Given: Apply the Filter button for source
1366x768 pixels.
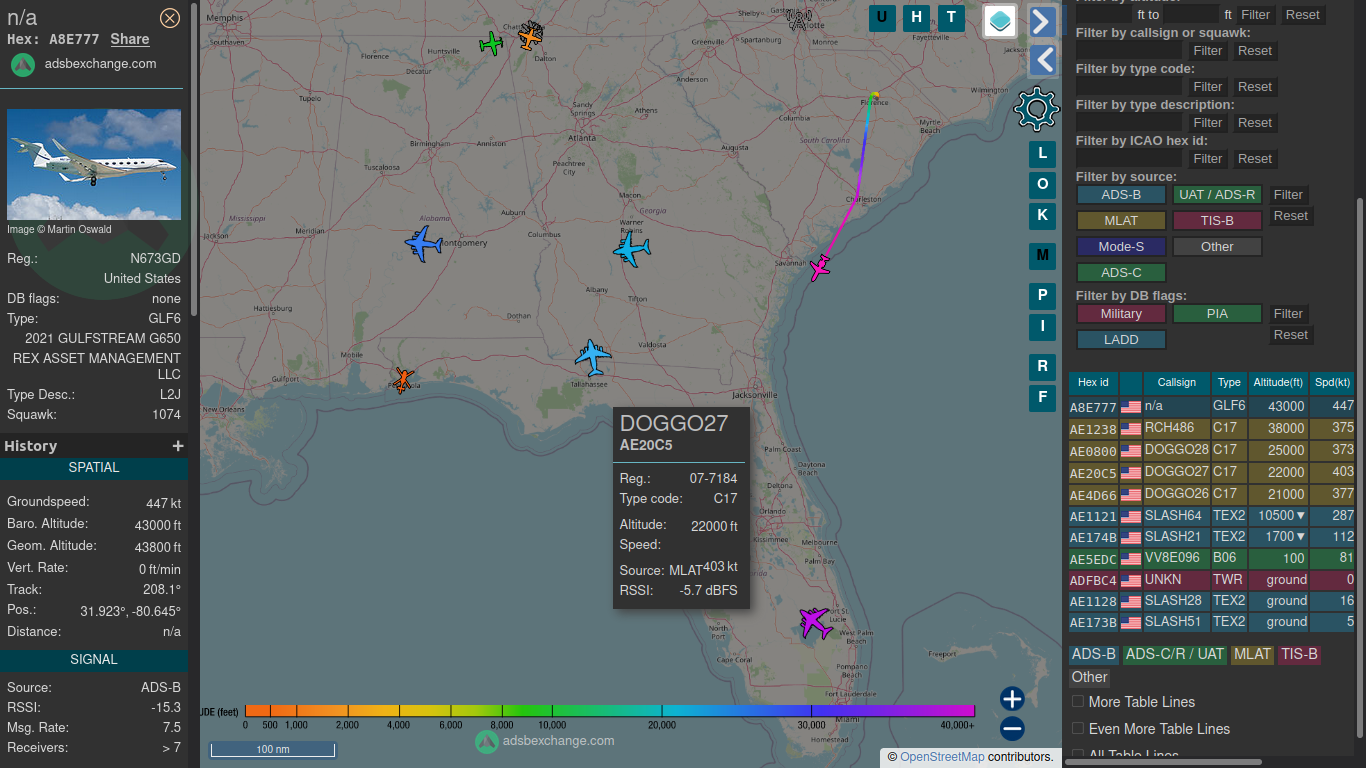Looking at the screenshot, I should 1289,195.
